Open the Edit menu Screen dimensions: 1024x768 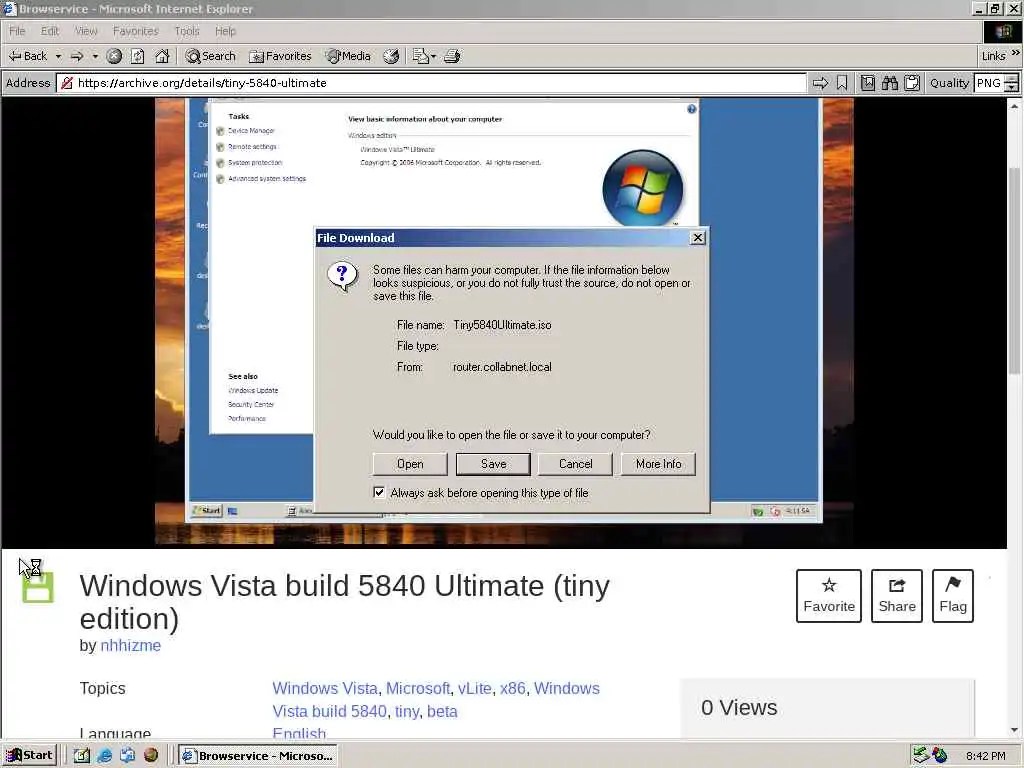50,31
